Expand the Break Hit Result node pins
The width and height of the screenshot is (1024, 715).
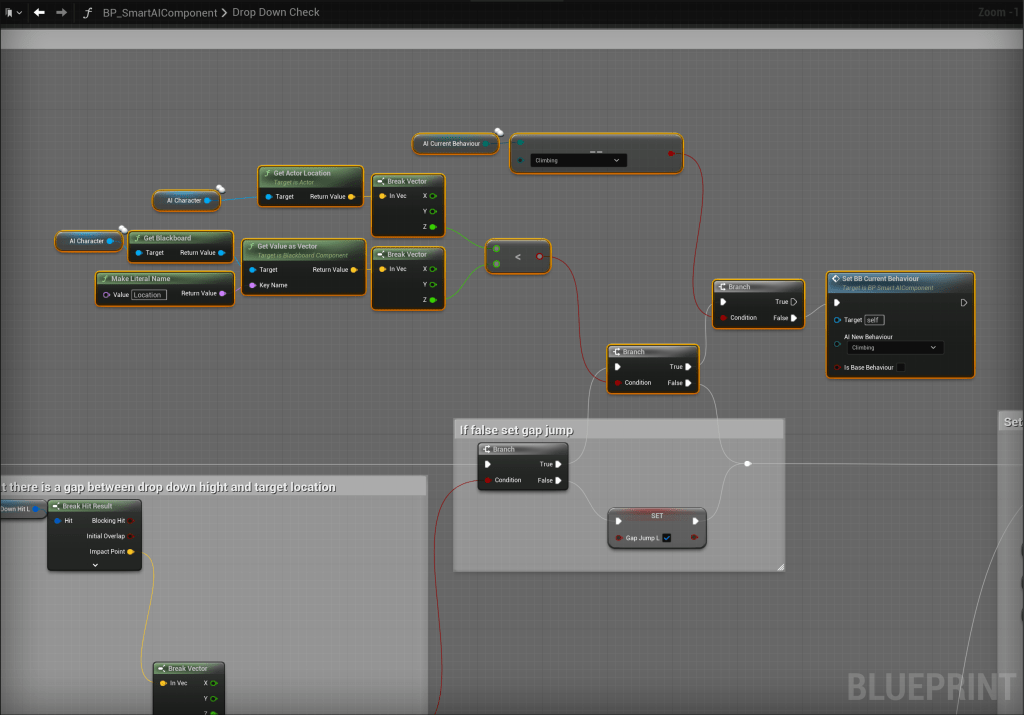pyautogui.click(x=95, y=565)
